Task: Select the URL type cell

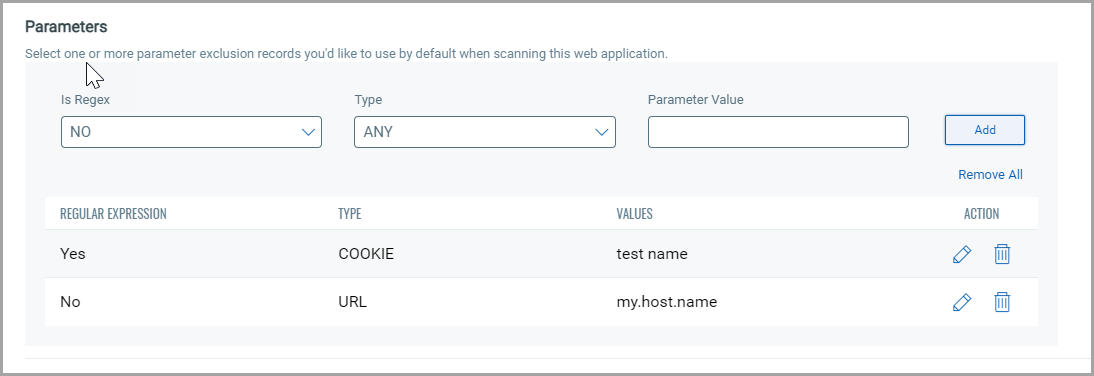Action: click(x=352, y=302)
